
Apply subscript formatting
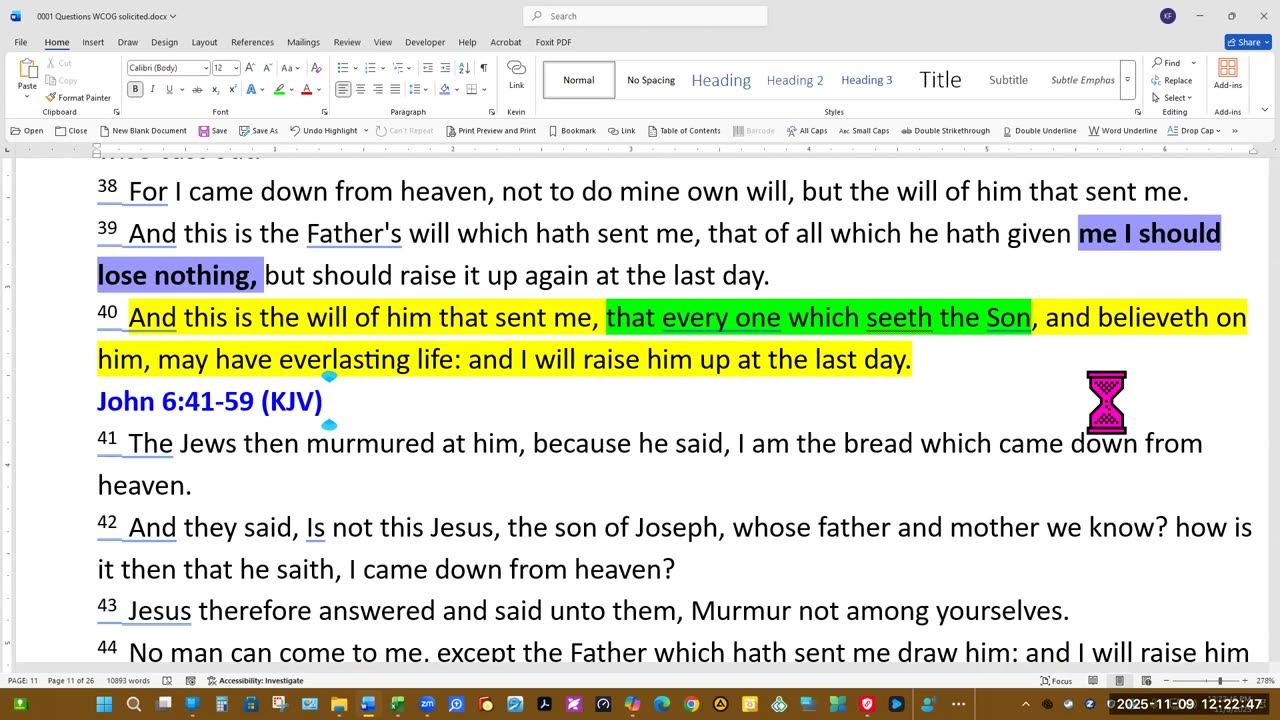tap(215, 90)
